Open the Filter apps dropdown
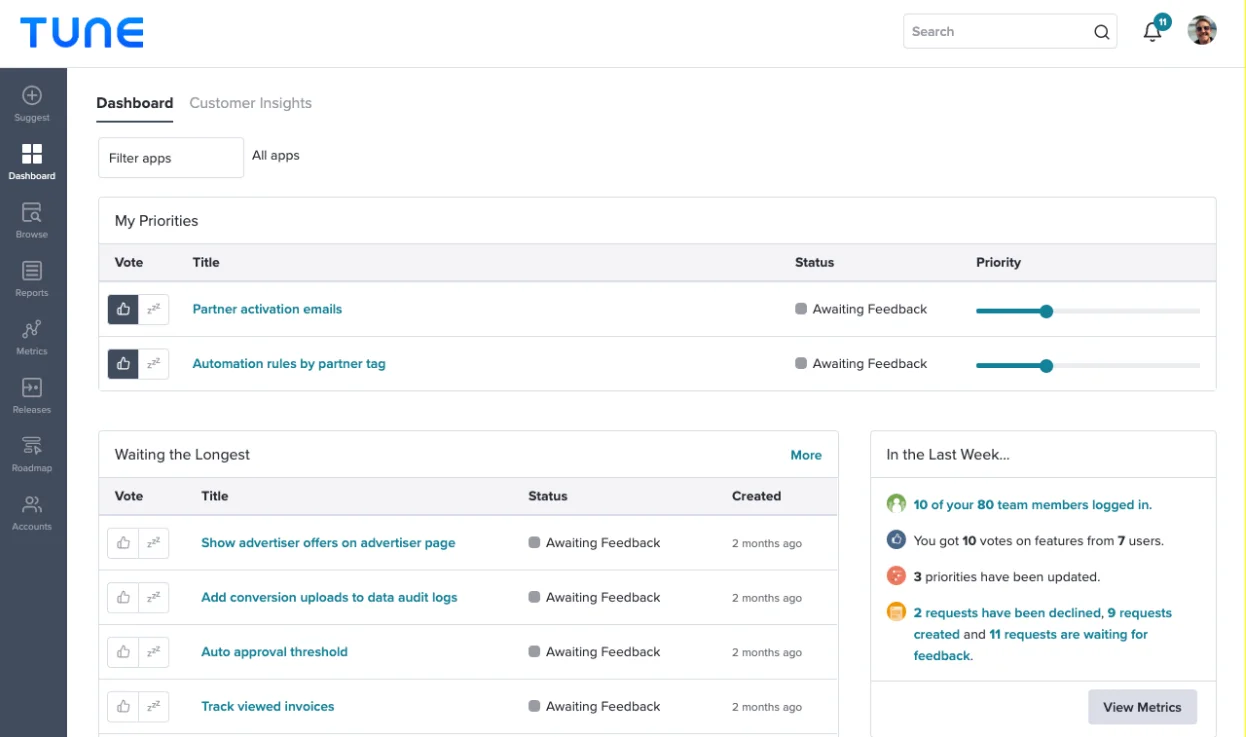Screen dimensions: 1246x737 click(x=171, y=158)
